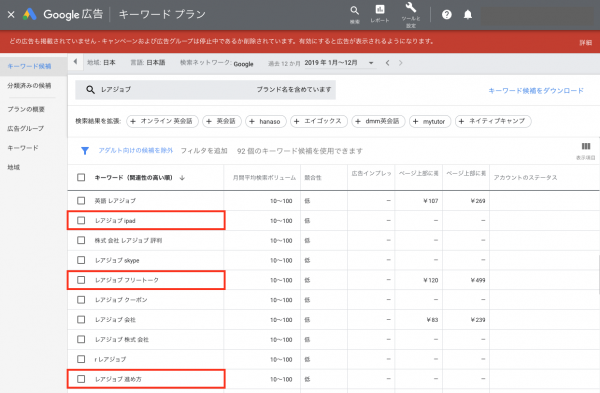Open the help question mark icon
The width and height of the screenshot is (600, 393).
pos(447,15)
